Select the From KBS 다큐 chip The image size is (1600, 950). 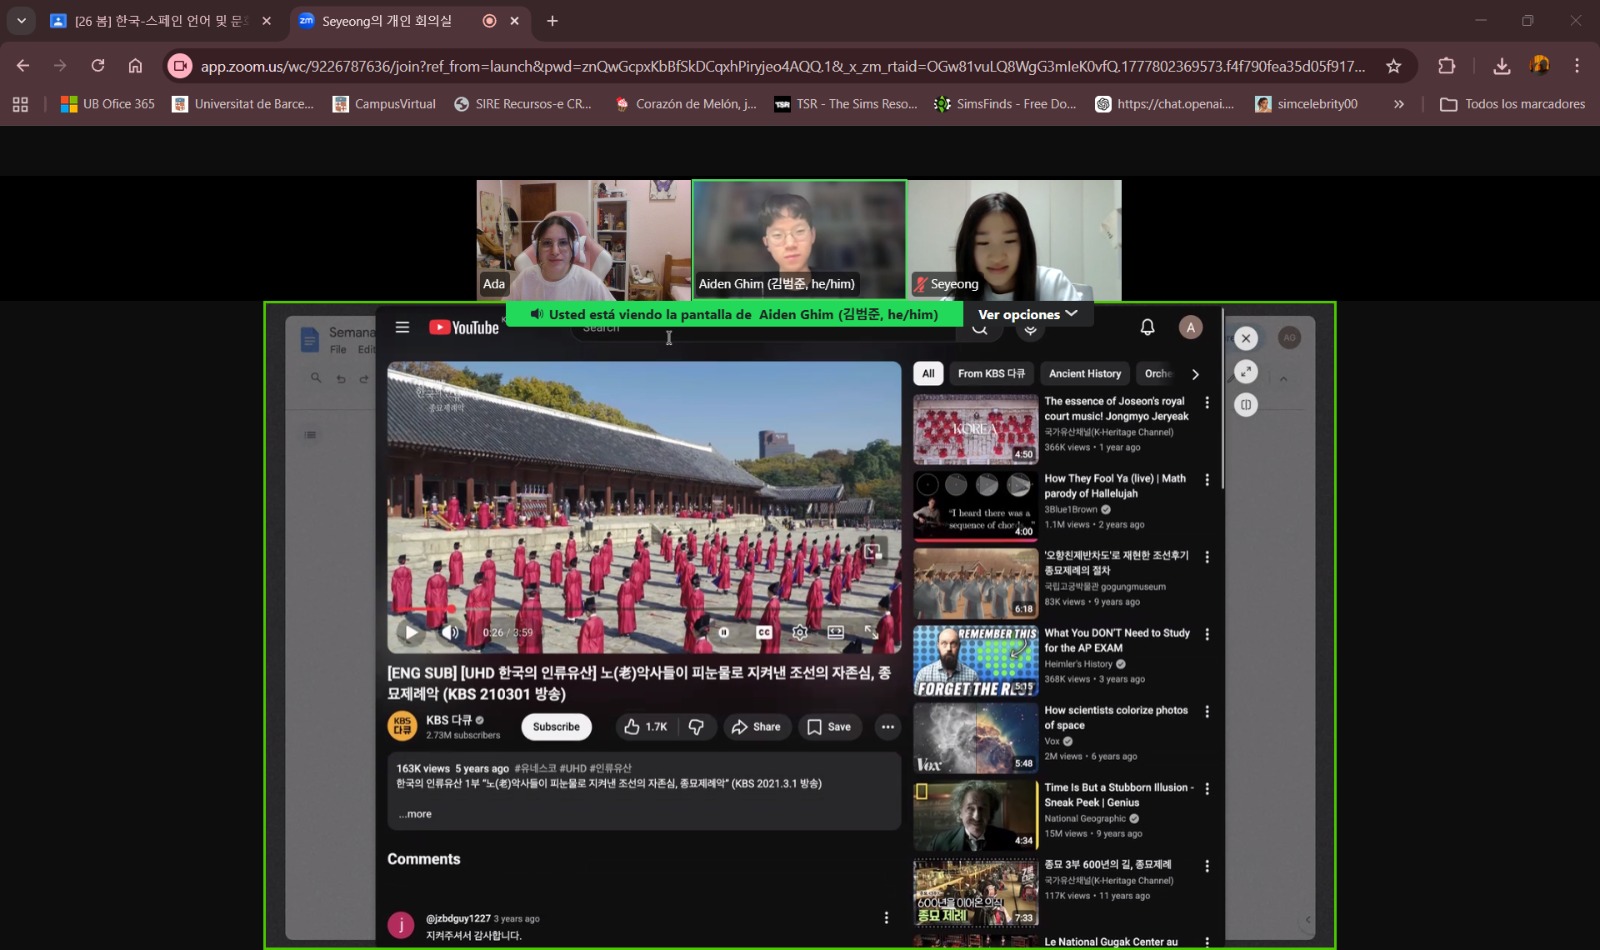[x=991, y=374]
